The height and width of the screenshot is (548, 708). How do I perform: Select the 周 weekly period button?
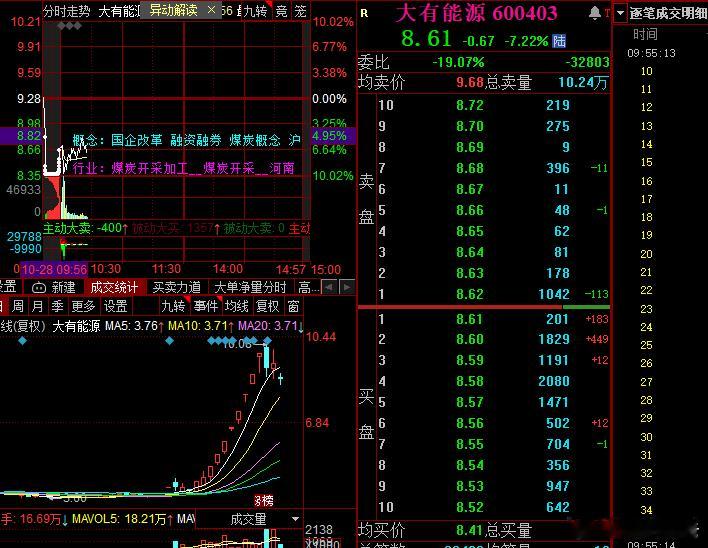(x=18, y=306)
